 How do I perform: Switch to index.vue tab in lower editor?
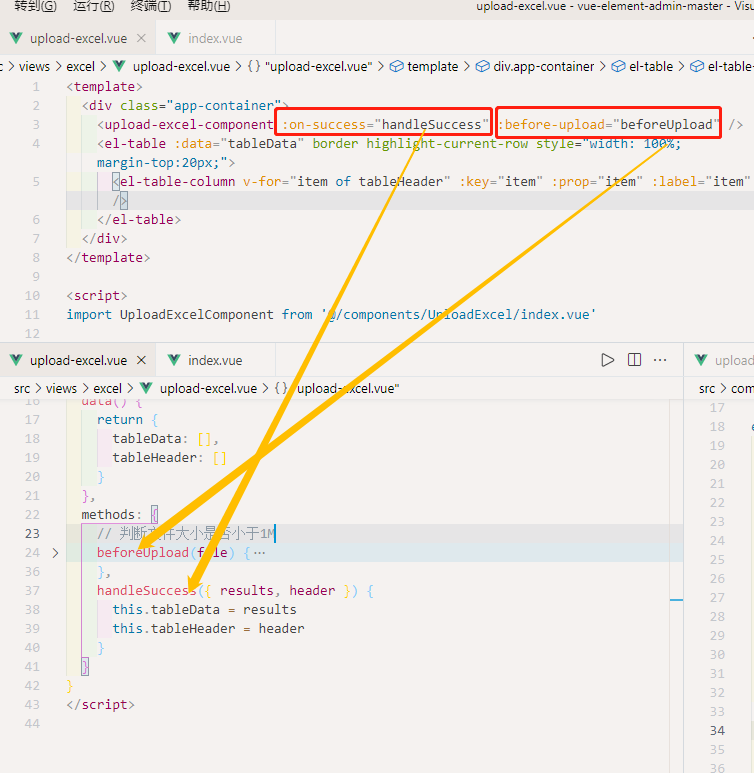click(x=215, y=360)
